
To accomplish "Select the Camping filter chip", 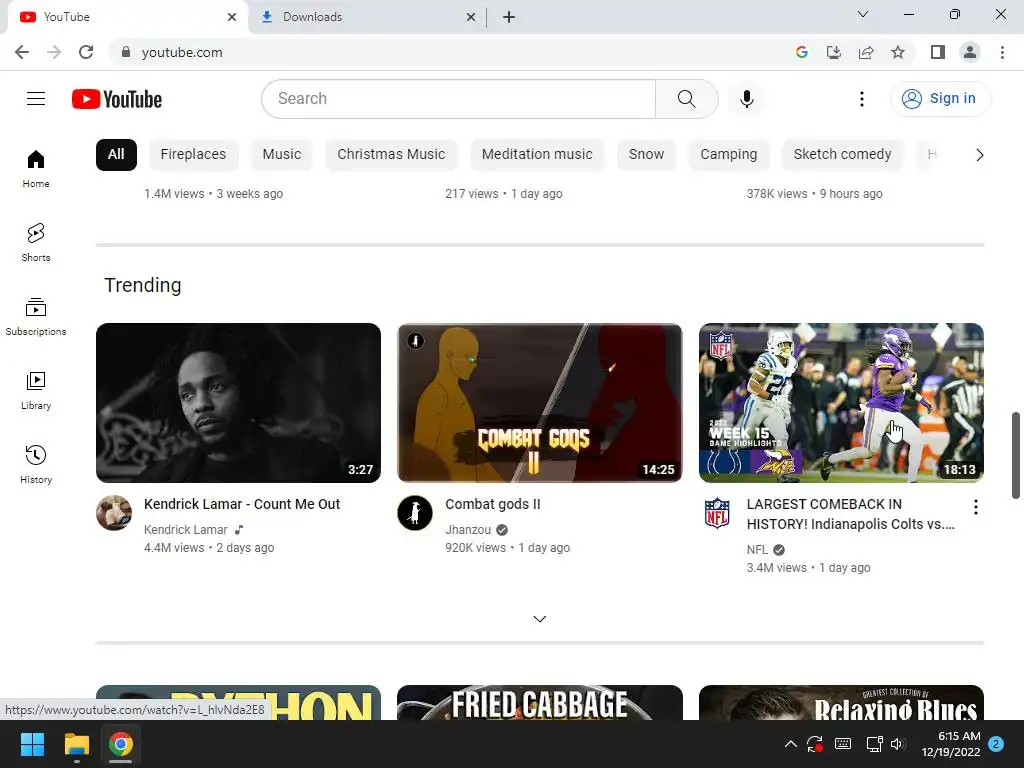I will click(729, 154).
